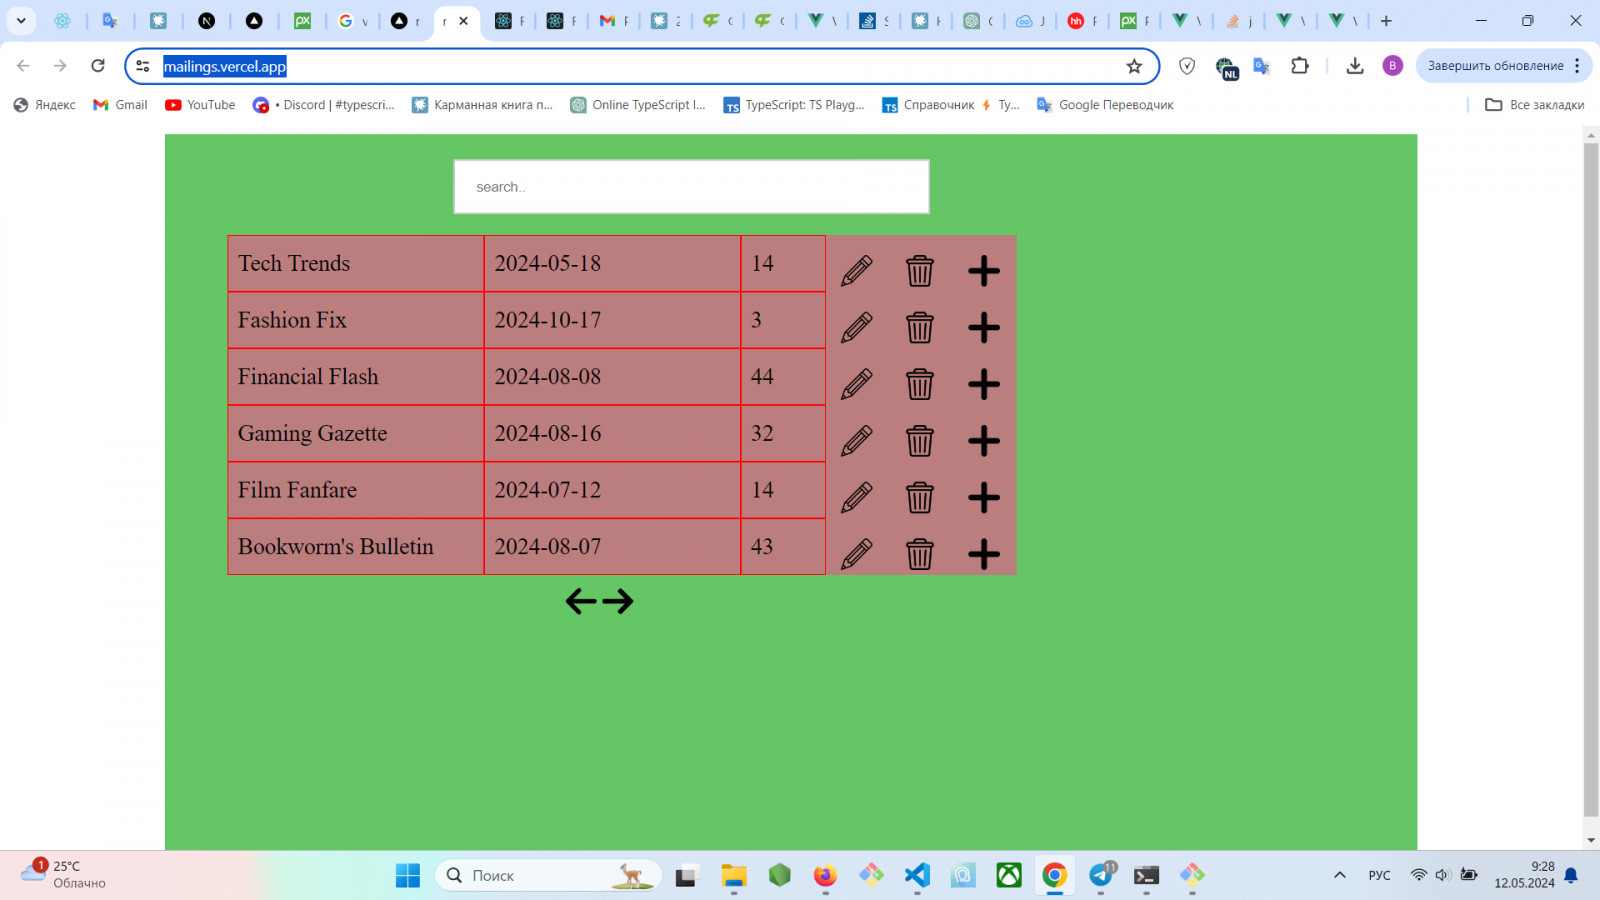Delete the Film Fanfare mailing

point(920,497)
